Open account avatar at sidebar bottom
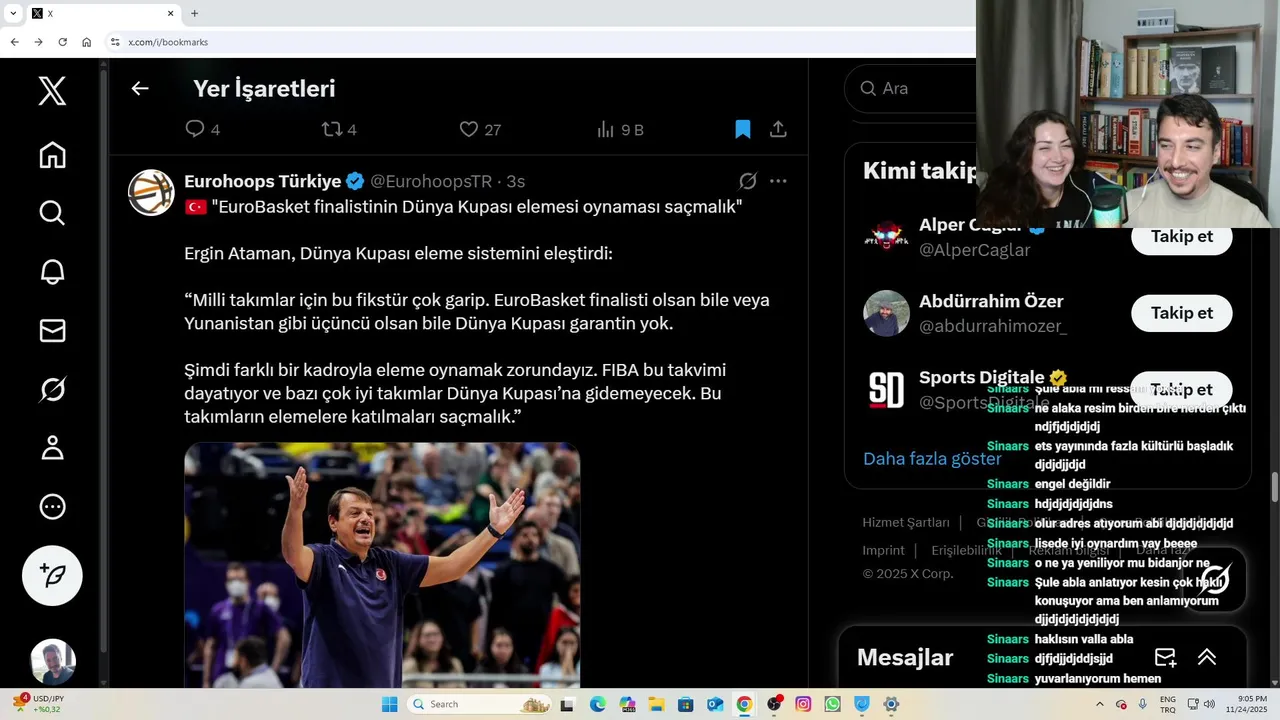 [x=53, y=662]
